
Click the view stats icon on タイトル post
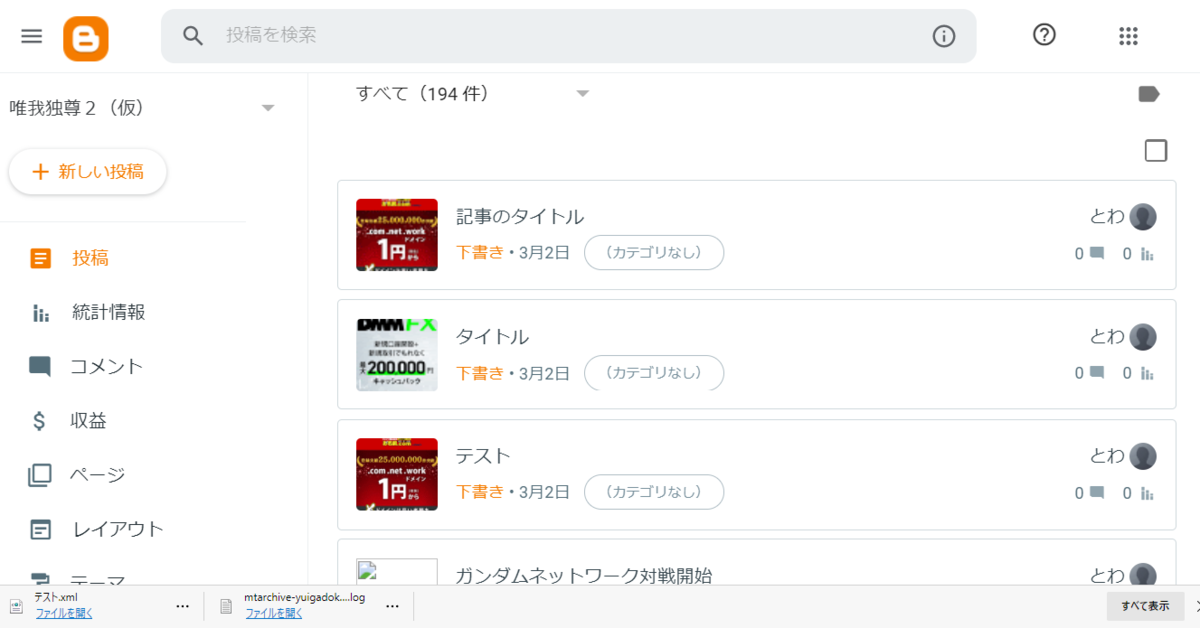tap(1147, 374)
